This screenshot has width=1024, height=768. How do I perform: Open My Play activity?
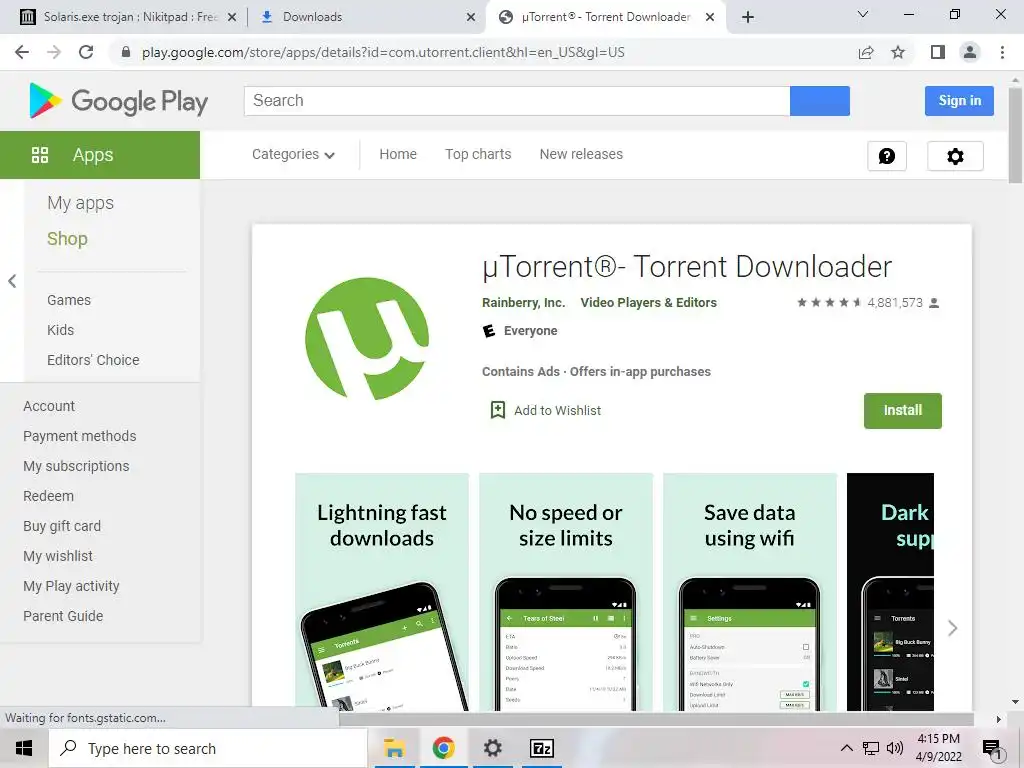pyautogui.click(x=71, y=586)
